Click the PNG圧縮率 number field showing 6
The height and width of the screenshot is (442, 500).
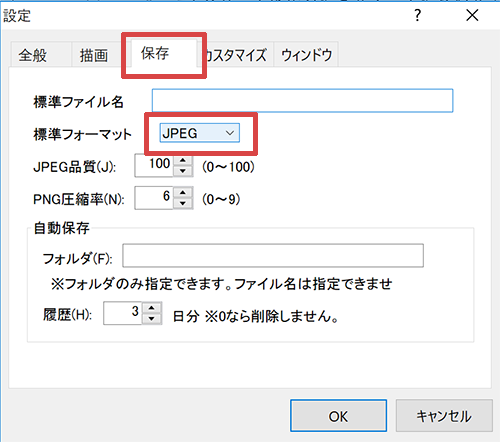pos(154,198)
